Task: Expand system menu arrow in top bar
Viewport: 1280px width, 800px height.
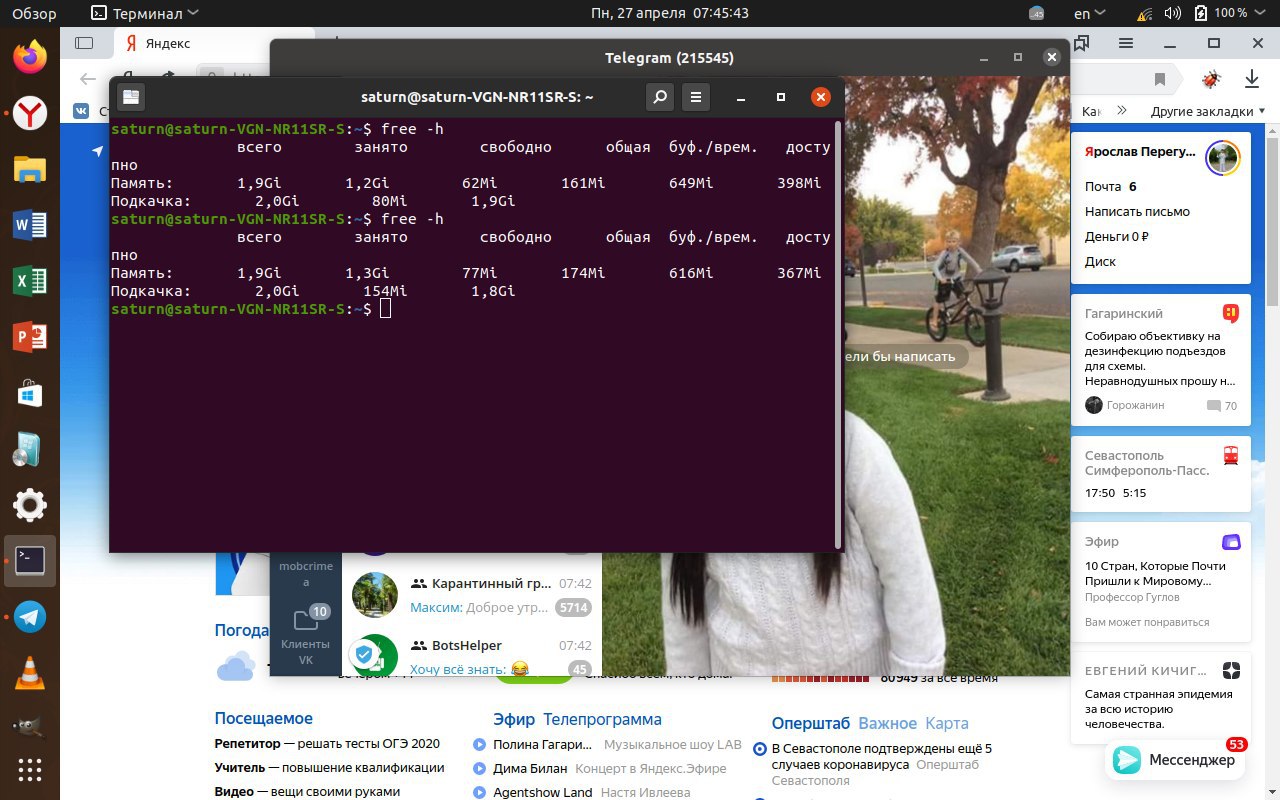Action: coord(1262,14)
